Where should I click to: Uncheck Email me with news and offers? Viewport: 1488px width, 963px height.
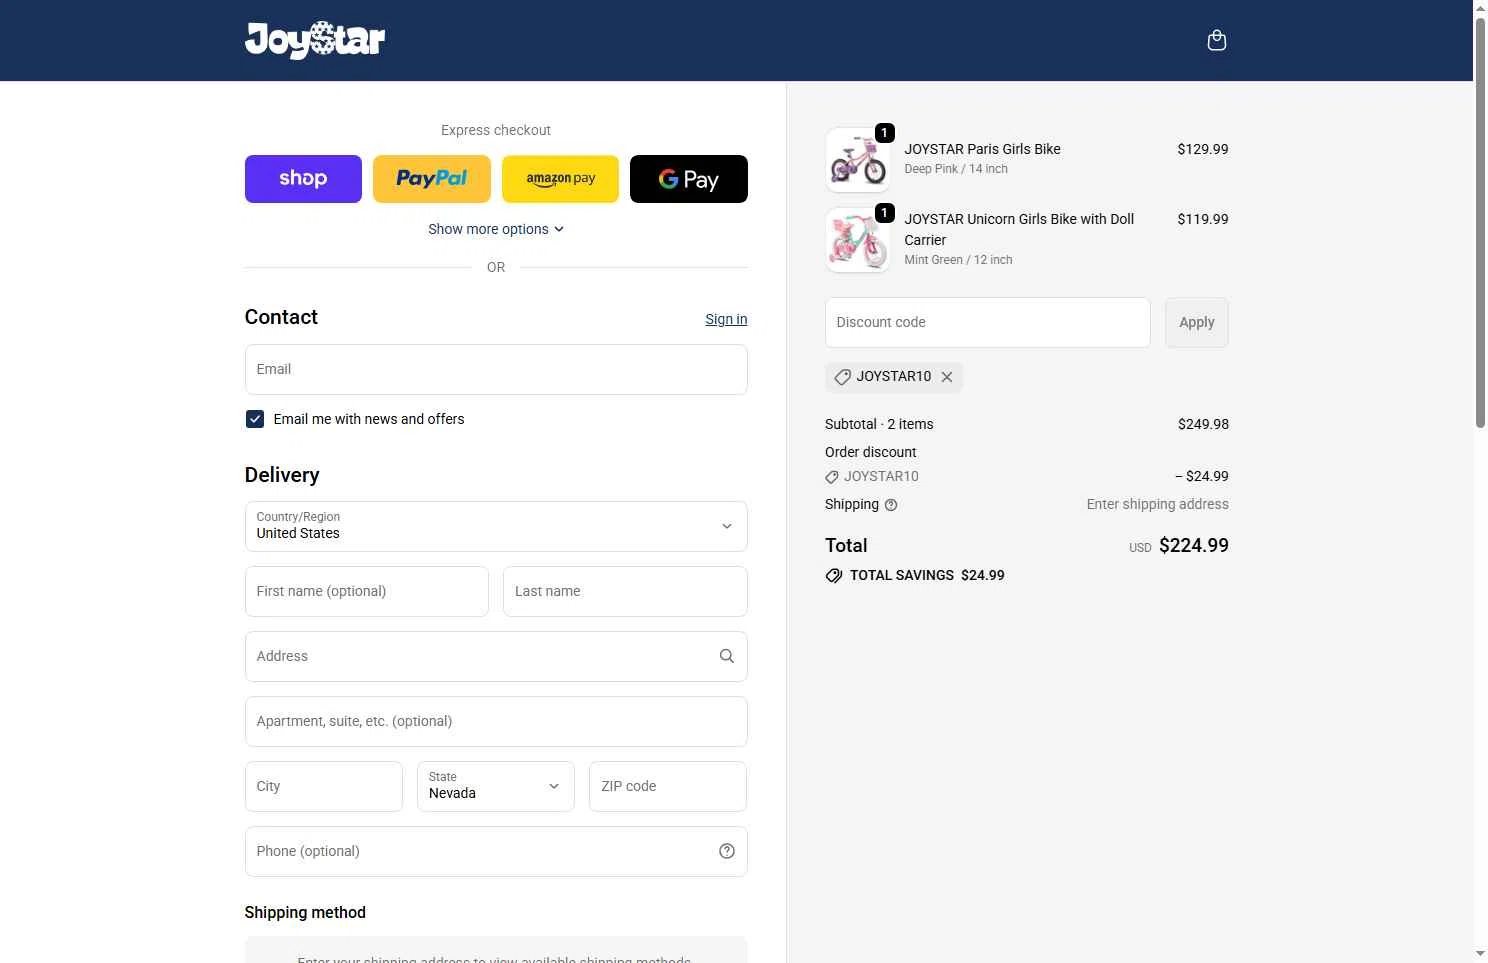[x=255, y=419]
